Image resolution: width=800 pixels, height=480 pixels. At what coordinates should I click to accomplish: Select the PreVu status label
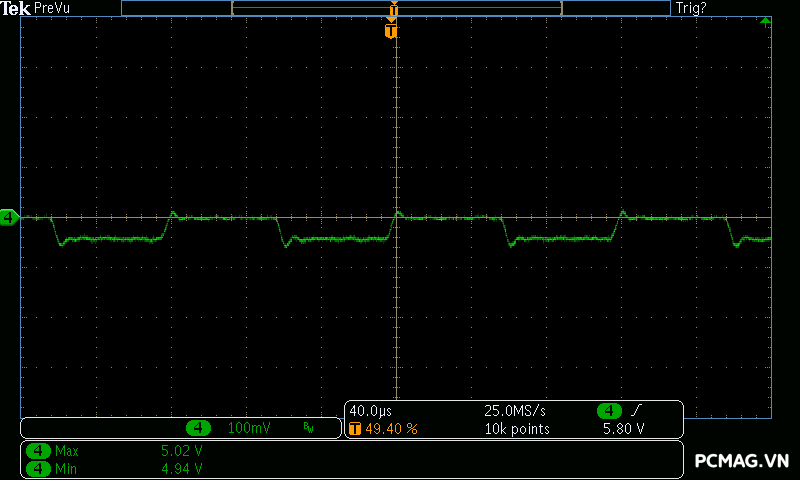53,8
